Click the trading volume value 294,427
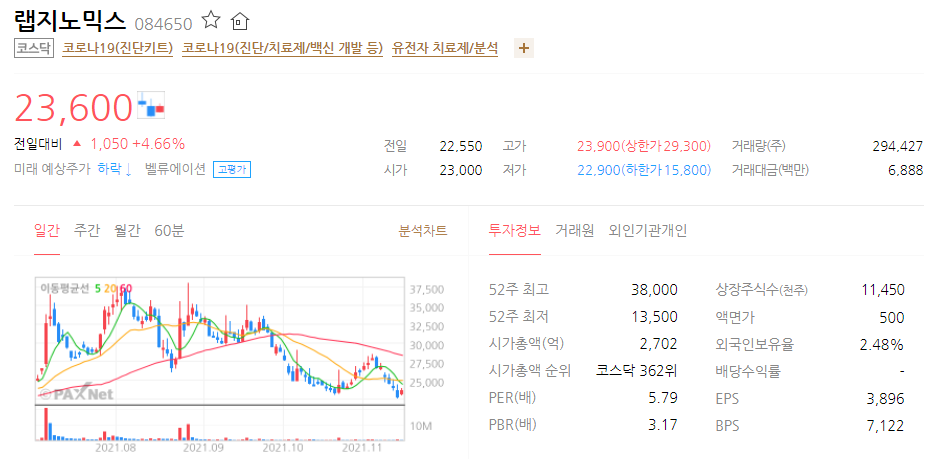This screenshot has height=471, width=935. click(x=897, y=146)
